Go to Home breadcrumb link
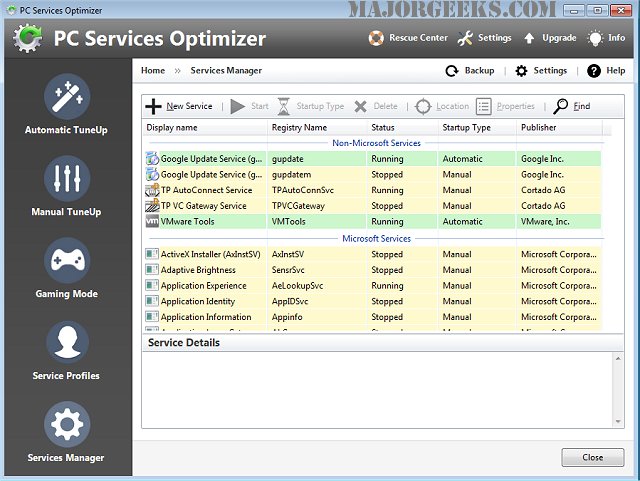 pos(153,71)
